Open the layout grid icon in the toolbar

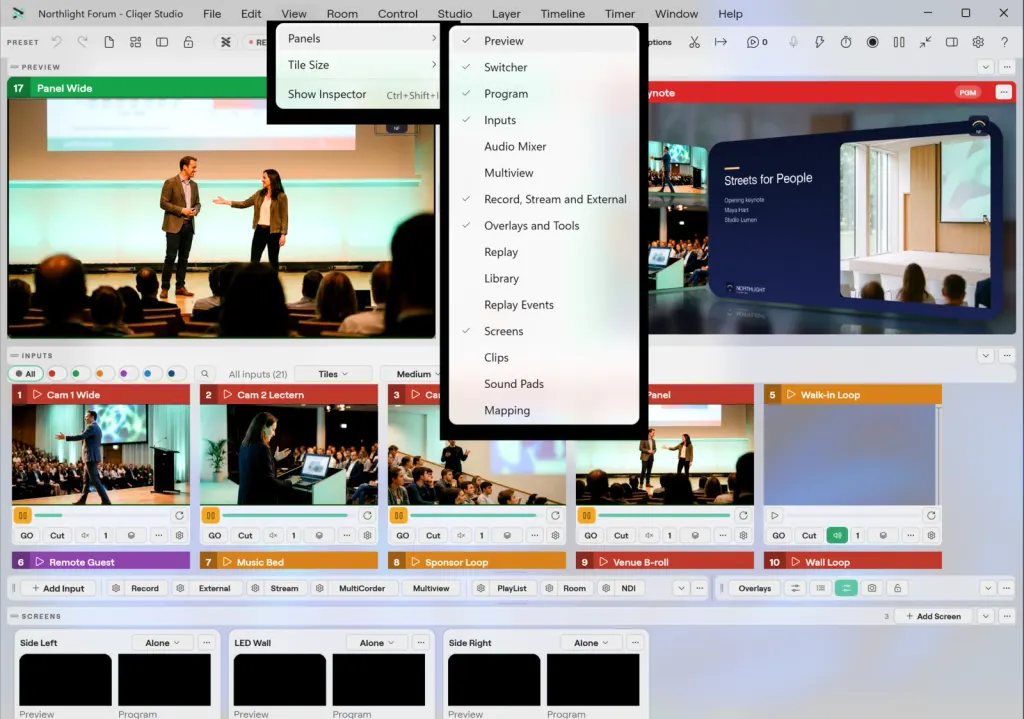(x=135, y=42)
